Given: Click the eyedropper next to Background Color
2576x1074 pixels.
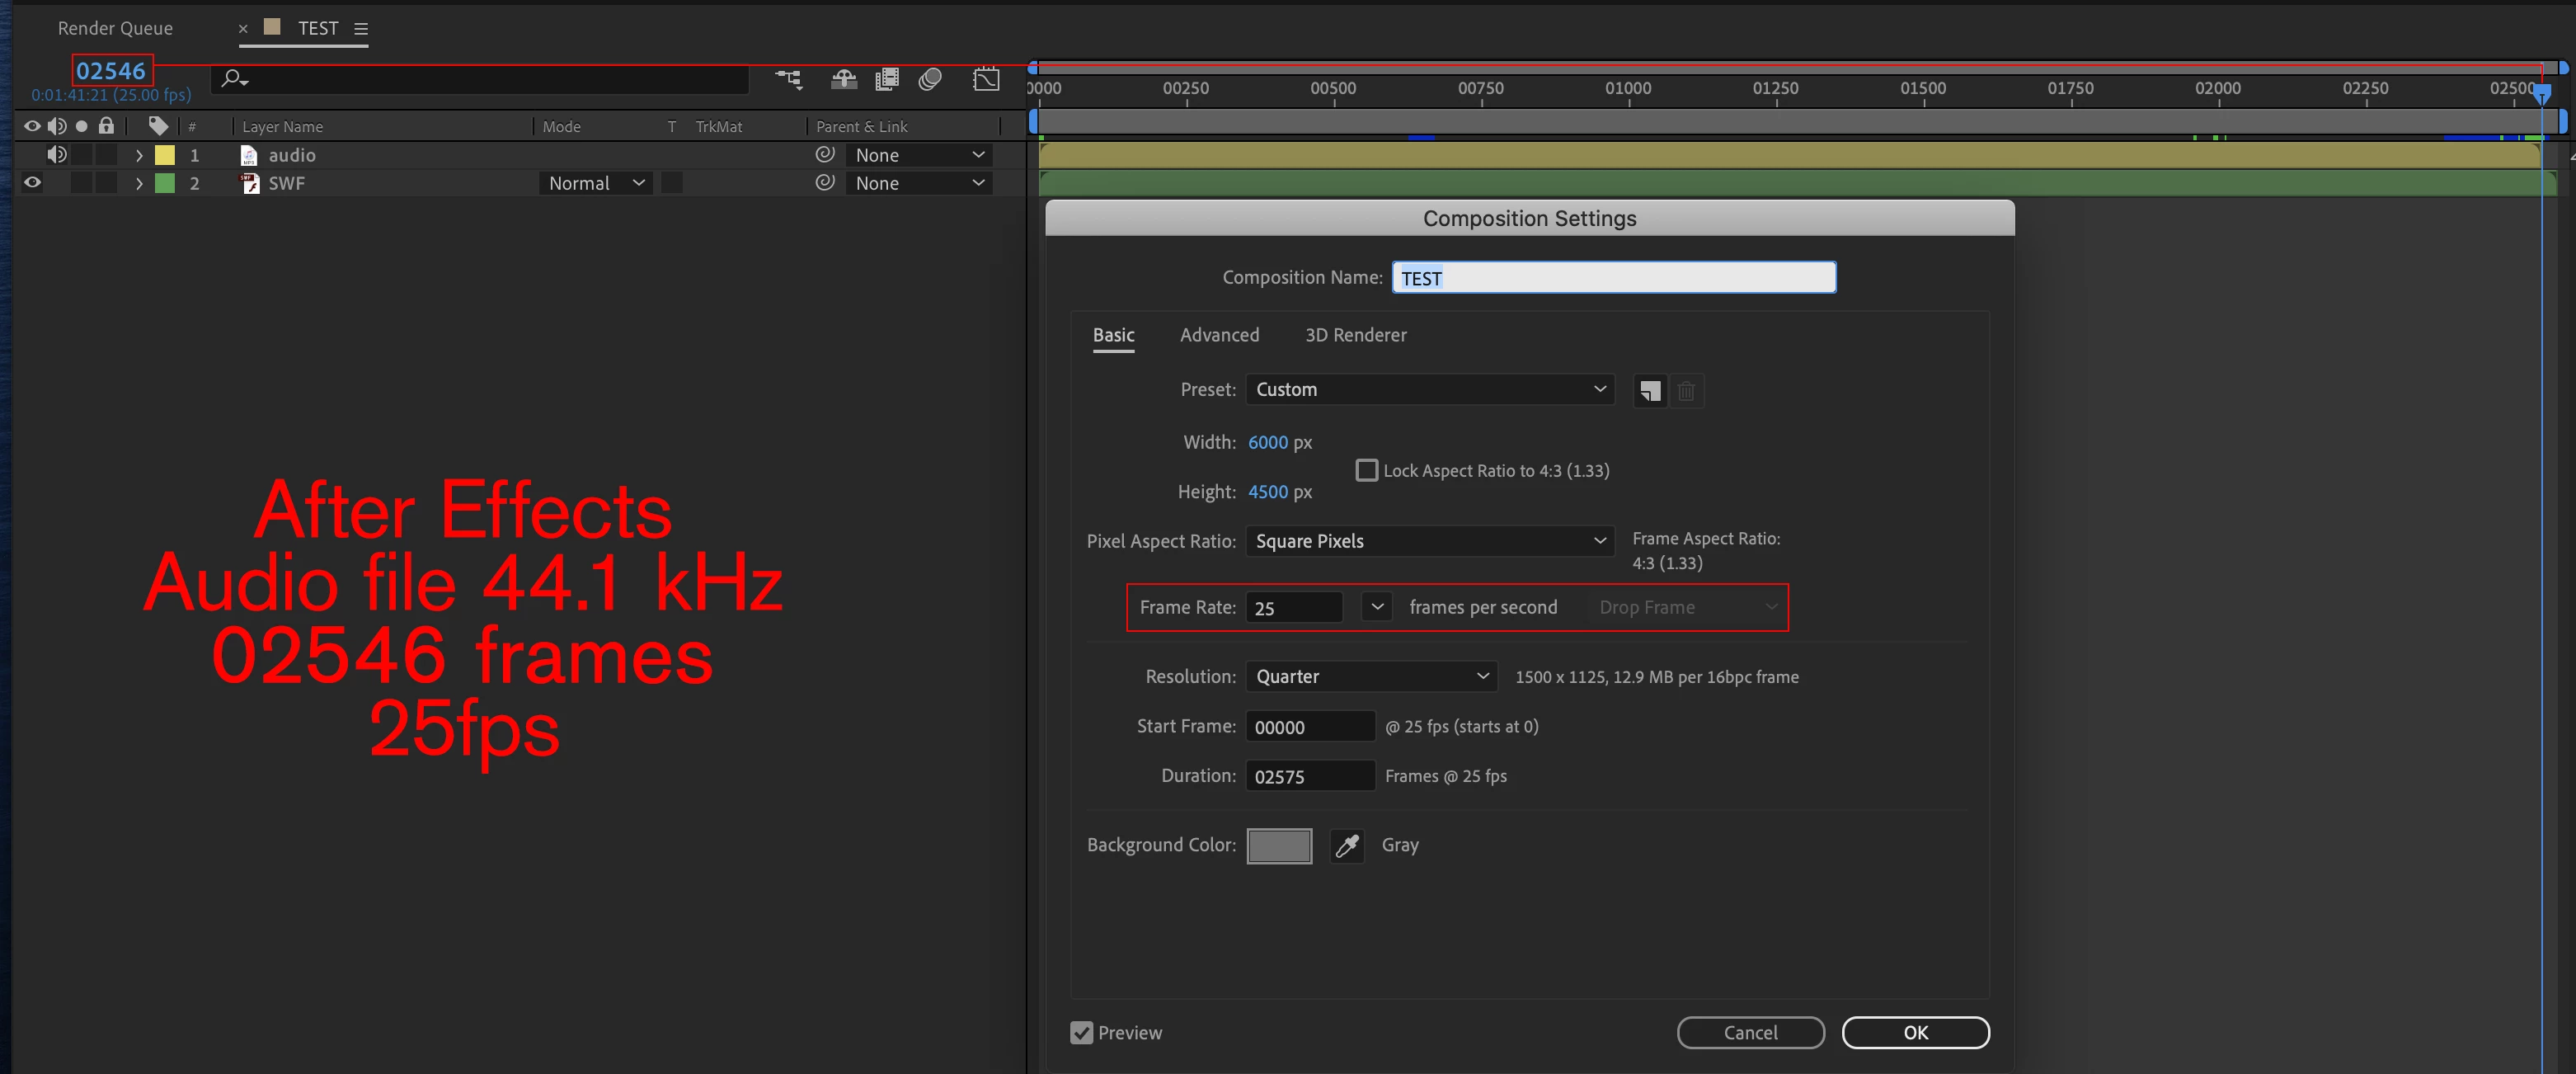Looking at the screenshot, I should click(x=1347, y=846).
